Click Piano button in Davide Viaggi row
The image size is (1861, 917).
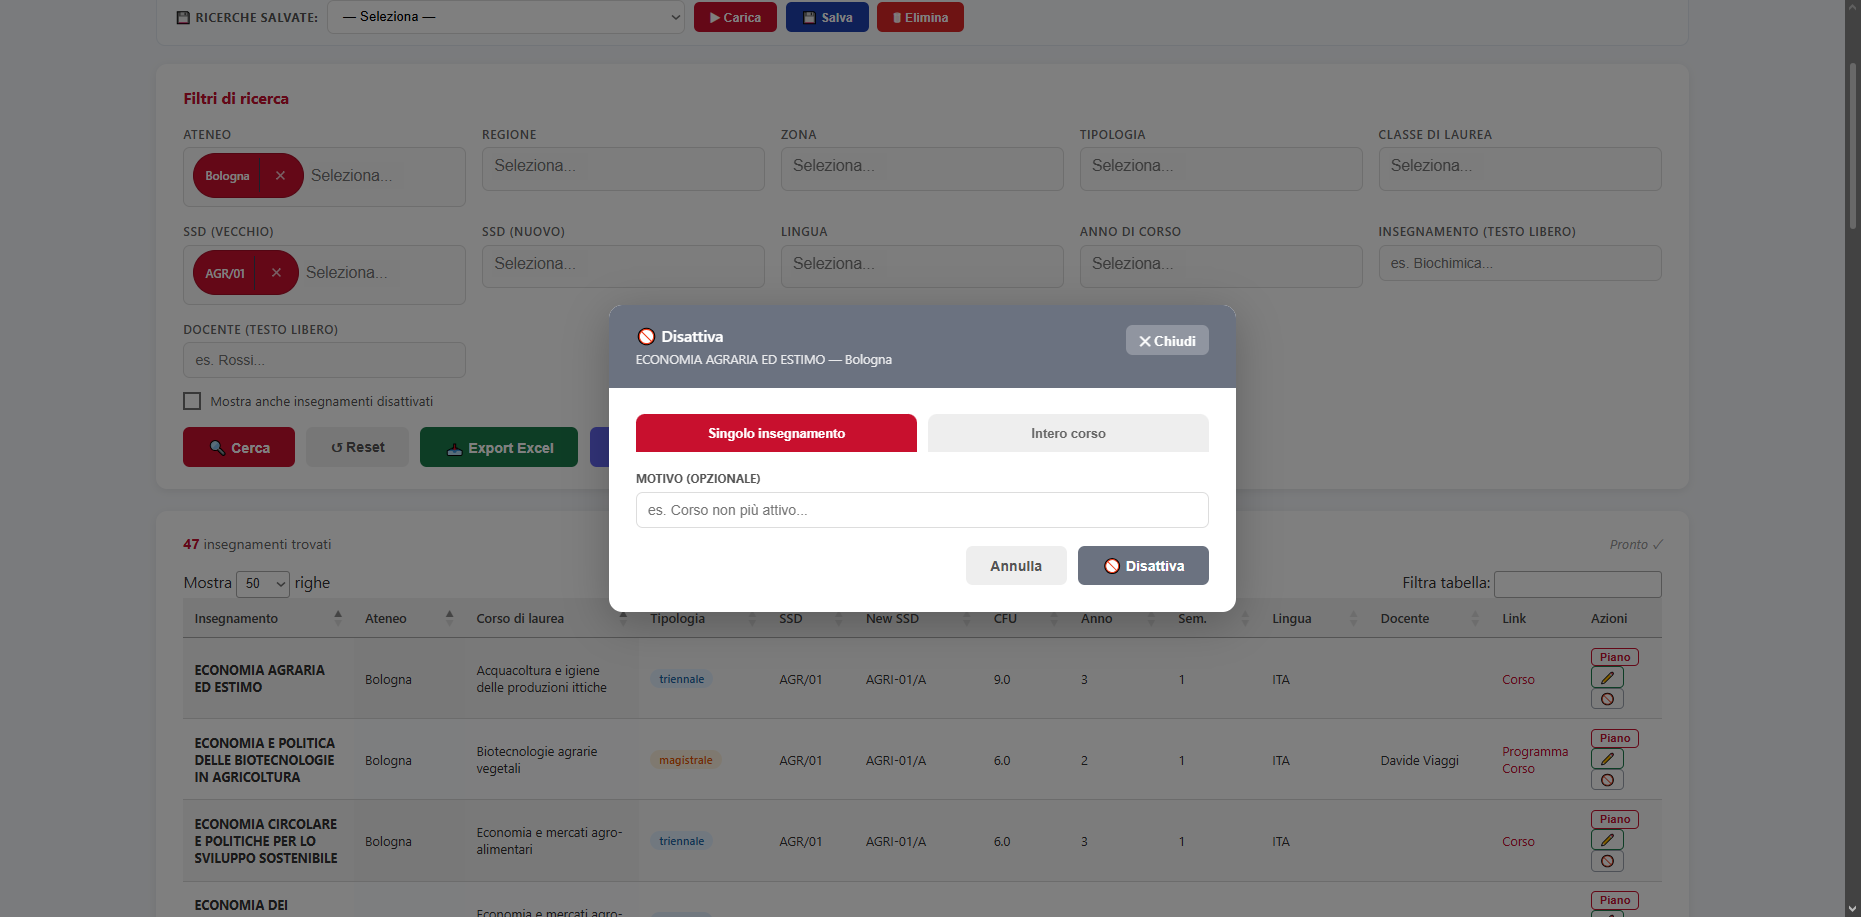[x=1614, y=738]
